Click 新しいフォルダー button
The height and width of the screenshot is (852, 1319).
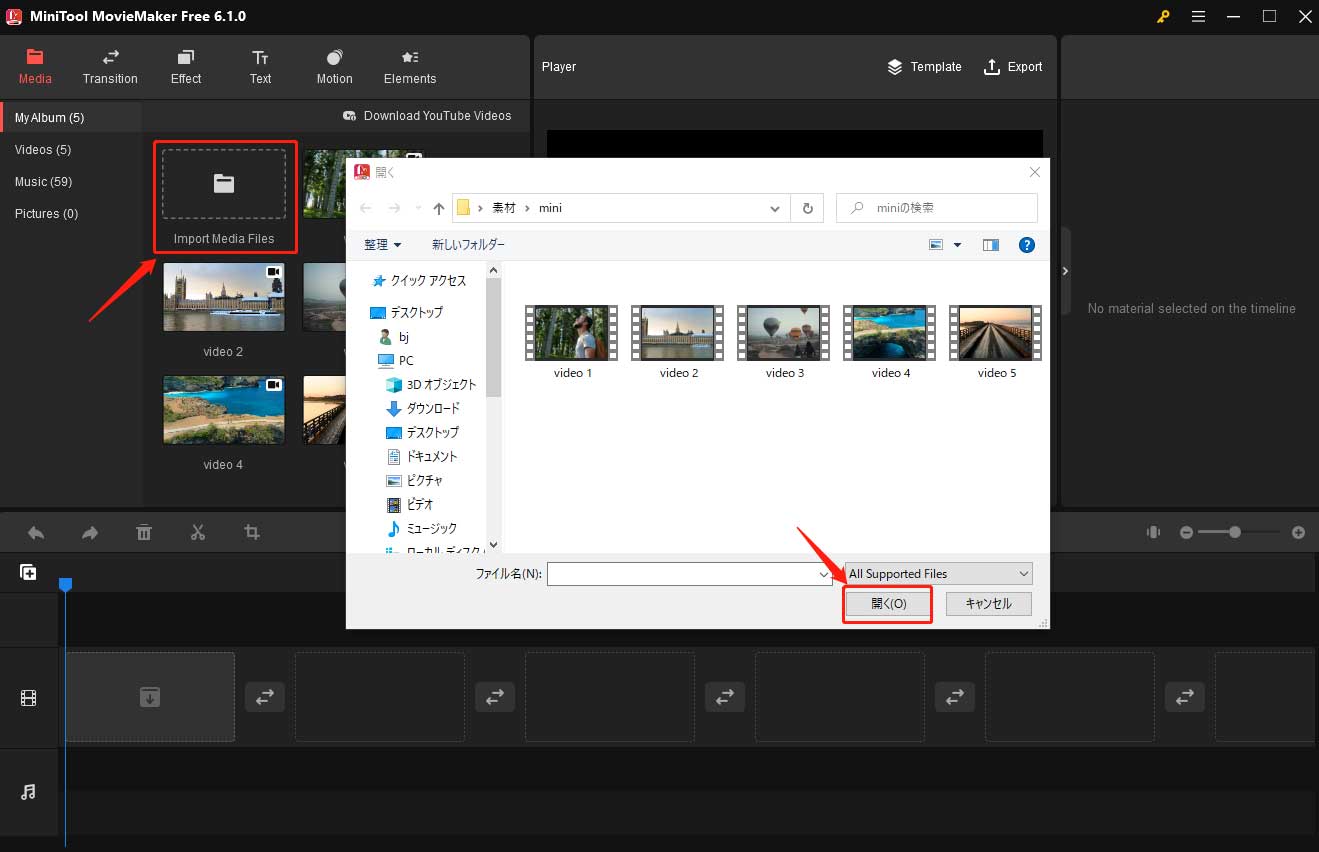[x=468, y=245]
